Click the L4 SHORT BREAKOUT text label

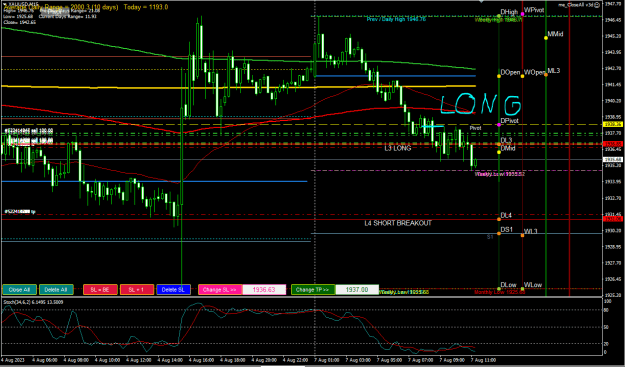398,223
